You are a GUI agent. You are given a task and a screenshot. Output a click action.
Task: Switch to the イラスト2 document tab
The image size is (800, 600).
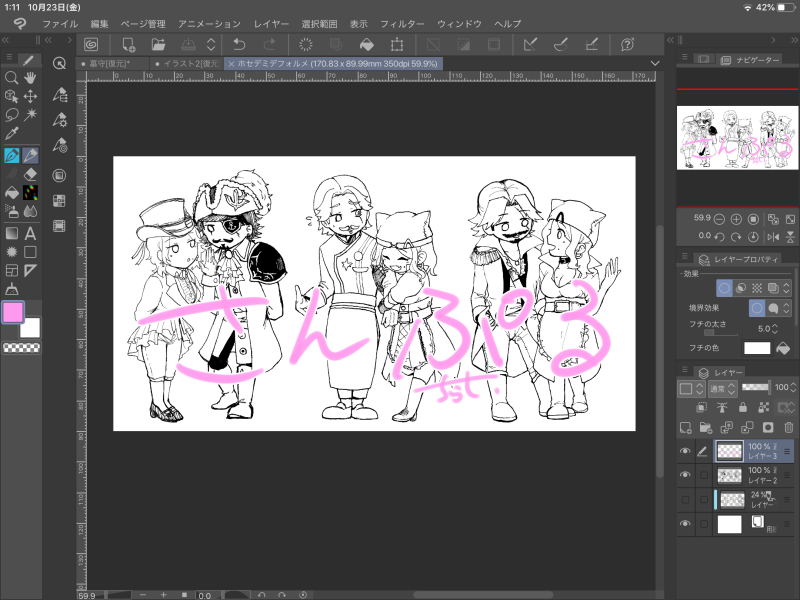click(187, 64)
